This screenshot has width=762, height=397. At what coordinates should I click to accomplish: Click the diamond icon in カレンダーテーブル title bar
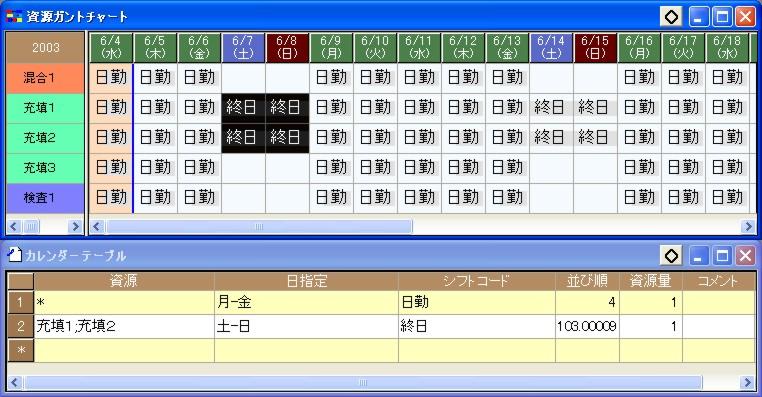[x=671, y=256]
